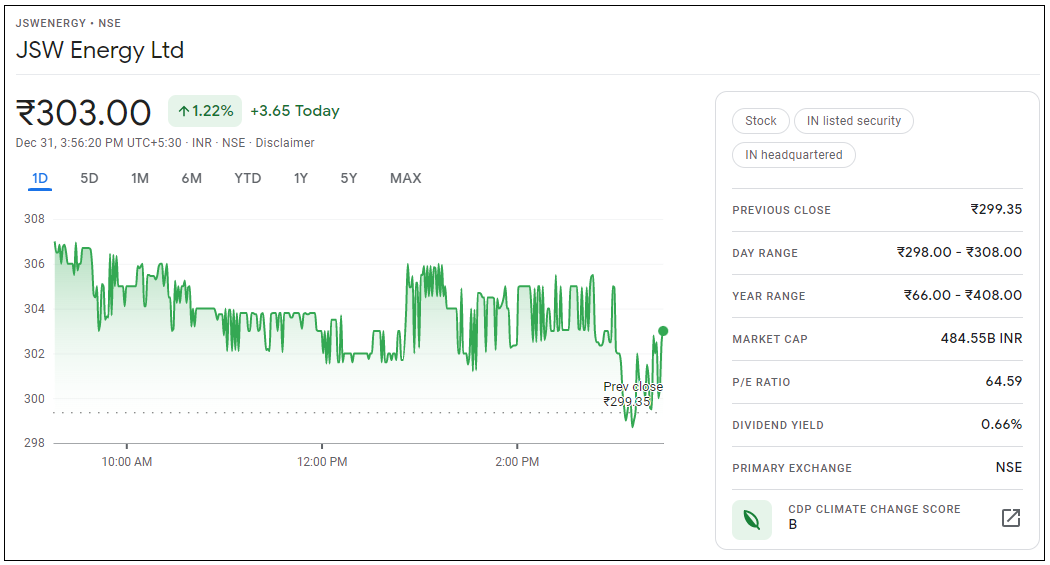Switch chart to 5D range
The image size is (1050, 565).
point(89,178)
